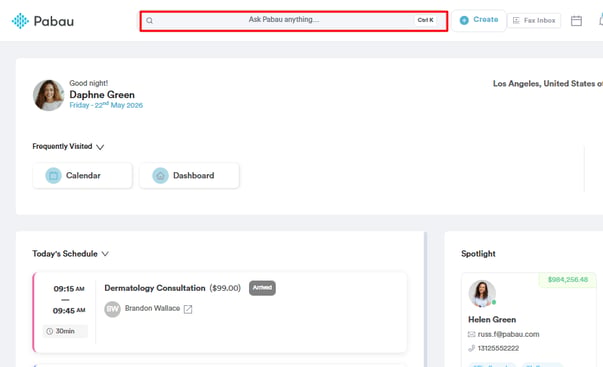This screenshot has height=367, width=603.
Task: Click Brandon Wallace avatar initials
Action: (112, 309)
